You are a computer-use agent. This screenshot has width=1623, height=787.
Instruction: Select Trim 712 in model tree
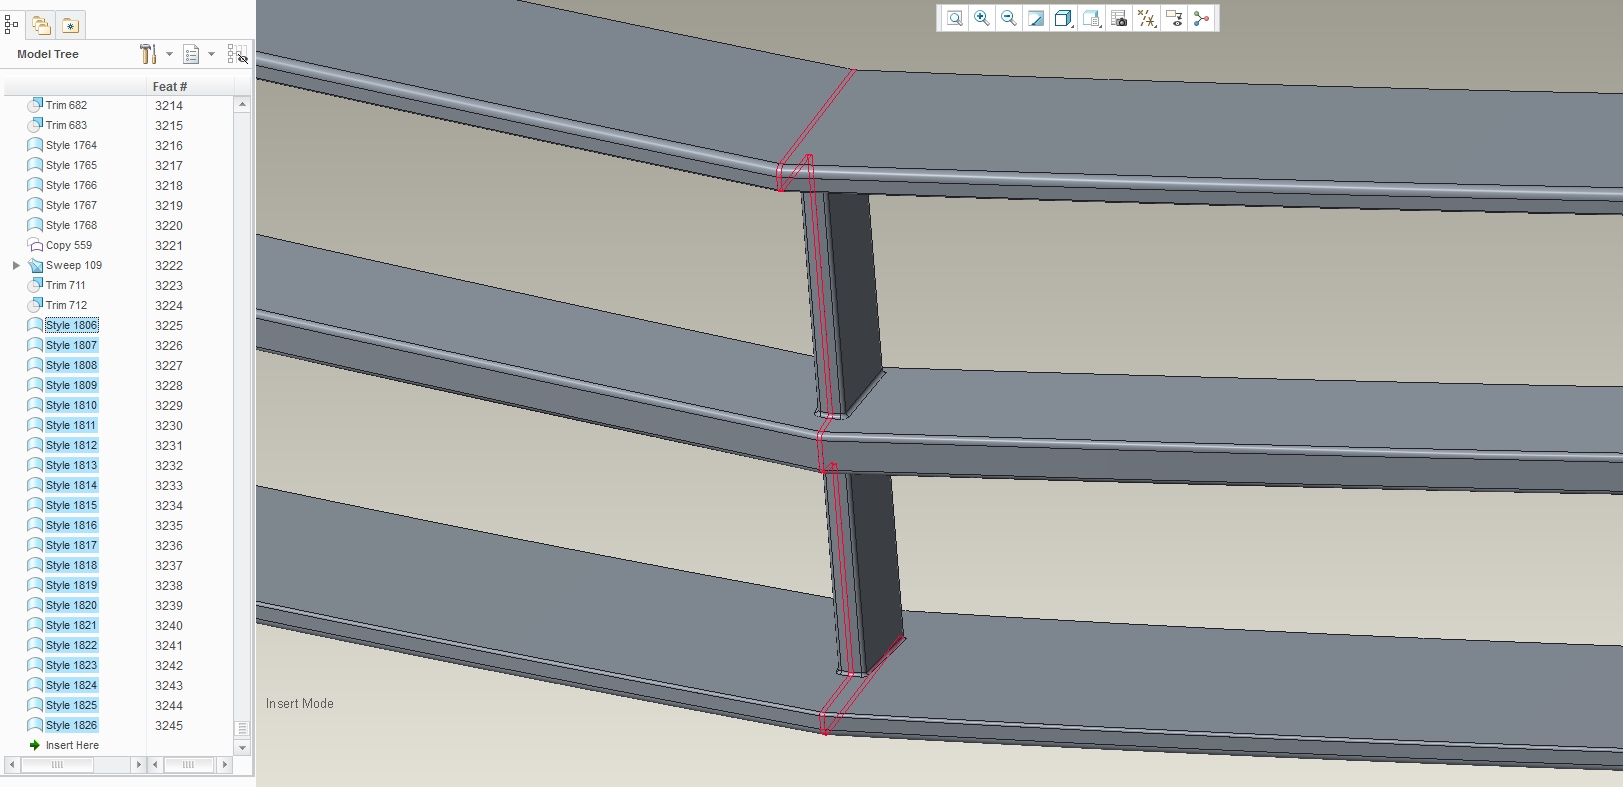point(66,305)
